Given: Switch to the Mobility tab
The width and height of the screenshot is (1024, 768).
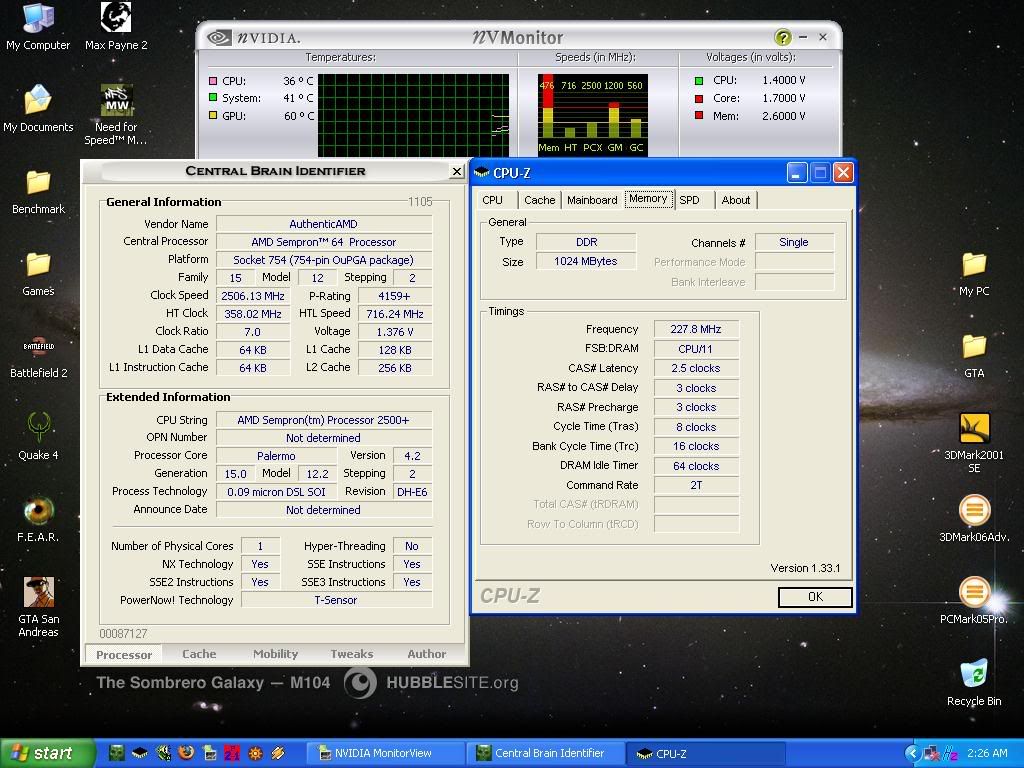Looking at the screenshot, I should 275,654.
